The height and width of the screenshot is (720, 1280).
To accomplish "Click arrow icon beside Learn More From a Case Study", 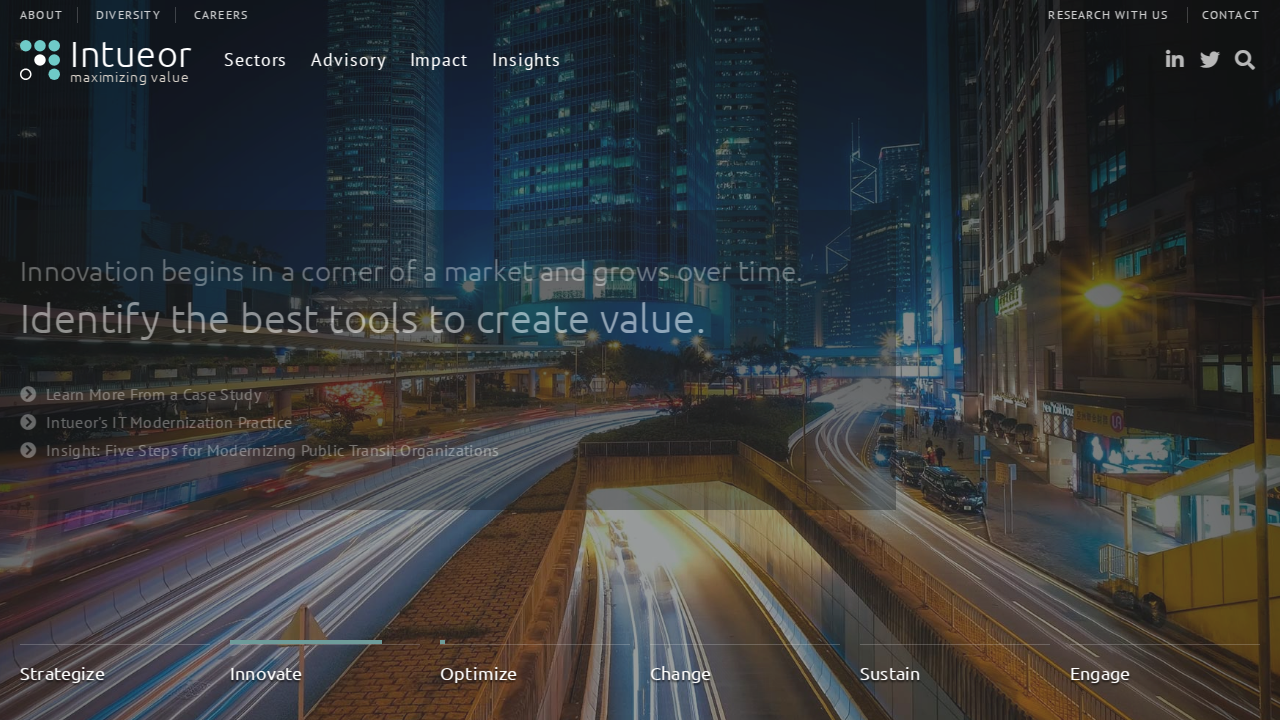I will (x=28, y=395).
